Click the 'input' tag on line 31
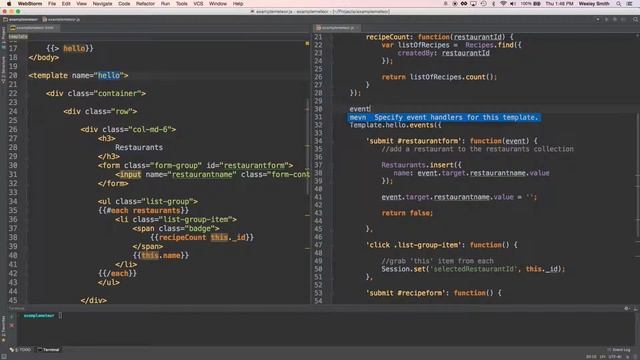 [x=130, y=175]
